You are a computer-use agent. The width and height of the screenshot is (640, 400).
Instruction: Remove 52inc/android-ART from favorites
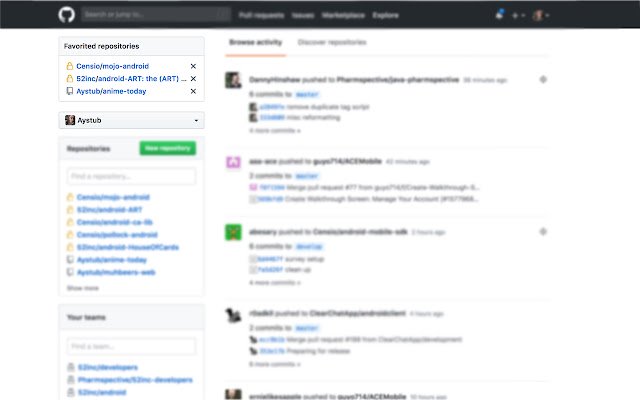tap(193, 78)
